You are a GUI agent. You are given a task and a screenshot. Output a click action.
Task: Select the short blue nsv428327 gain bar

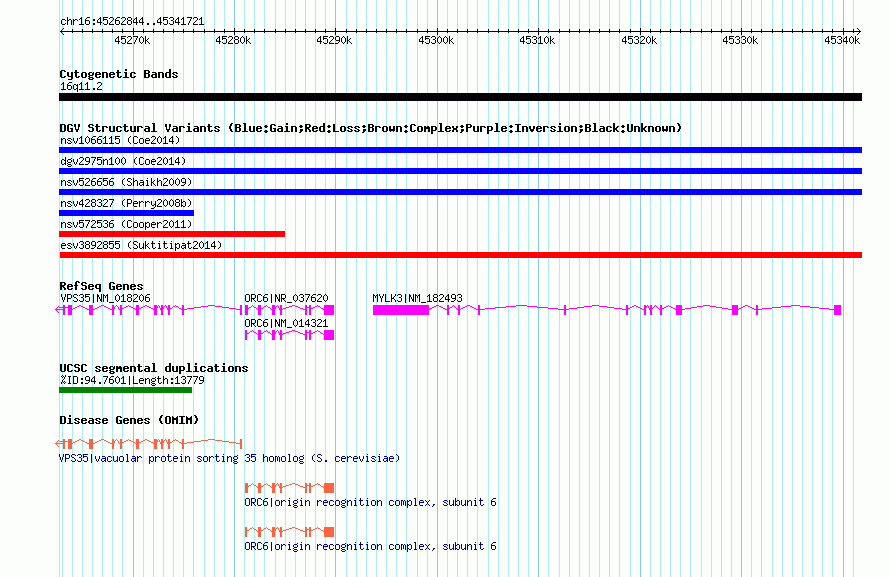click(x=127, y=213)
